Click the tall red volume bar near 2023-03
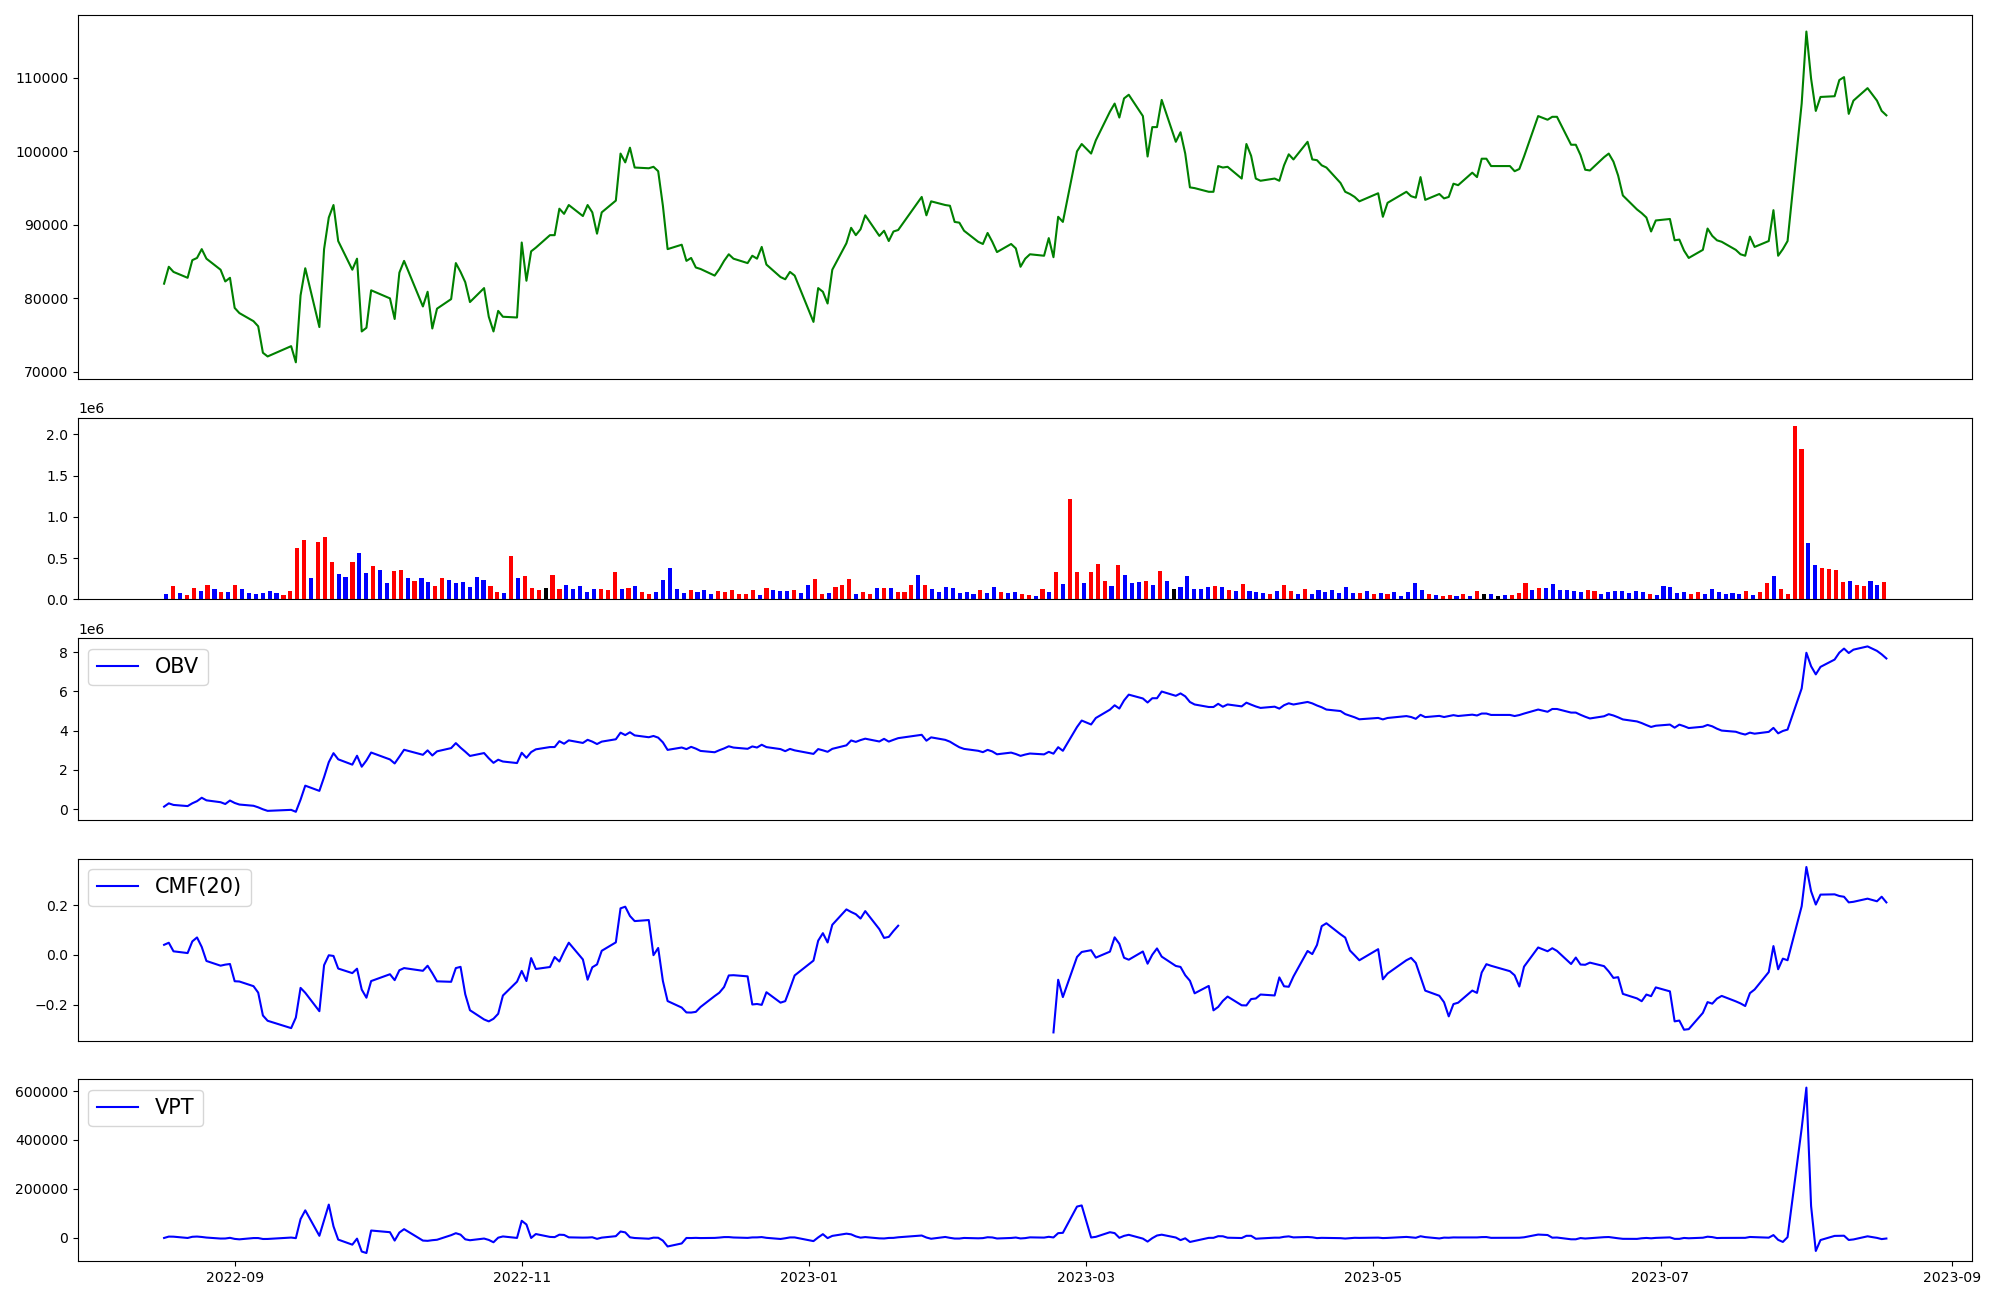 [1070, 550]
